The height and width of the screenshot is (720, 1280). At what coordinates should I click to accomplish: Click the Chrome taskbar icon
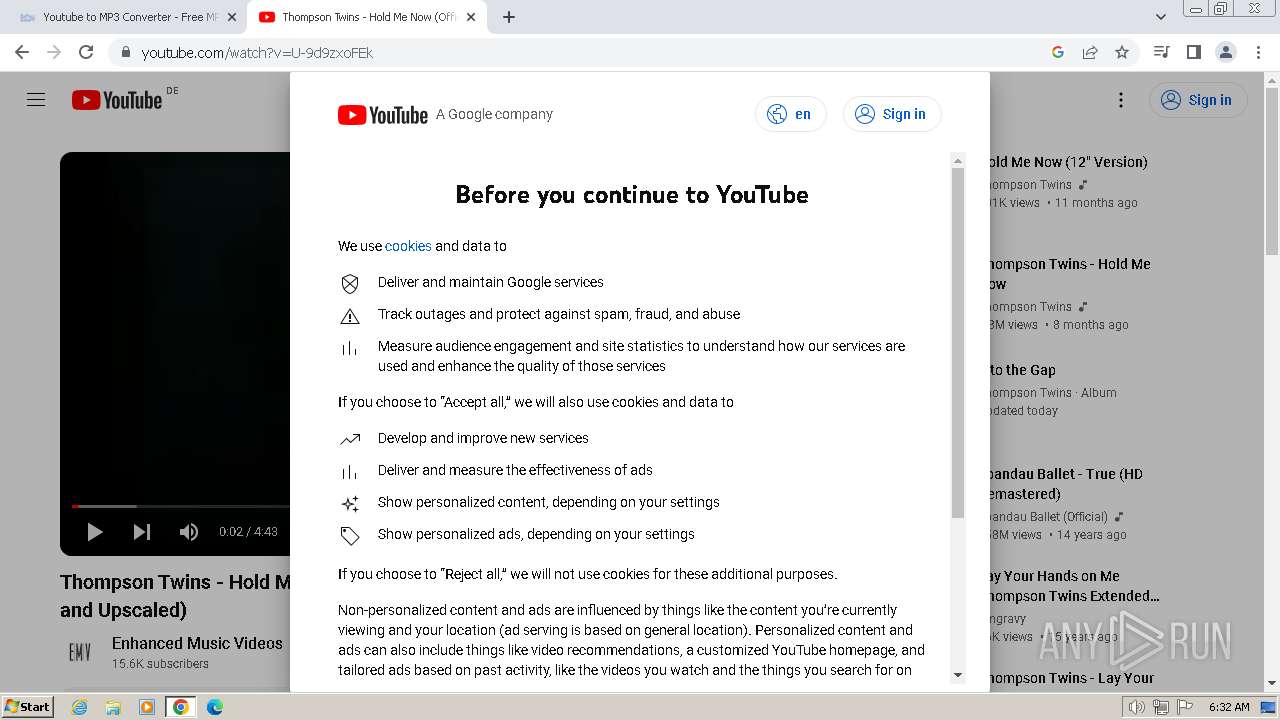point(181,707)
